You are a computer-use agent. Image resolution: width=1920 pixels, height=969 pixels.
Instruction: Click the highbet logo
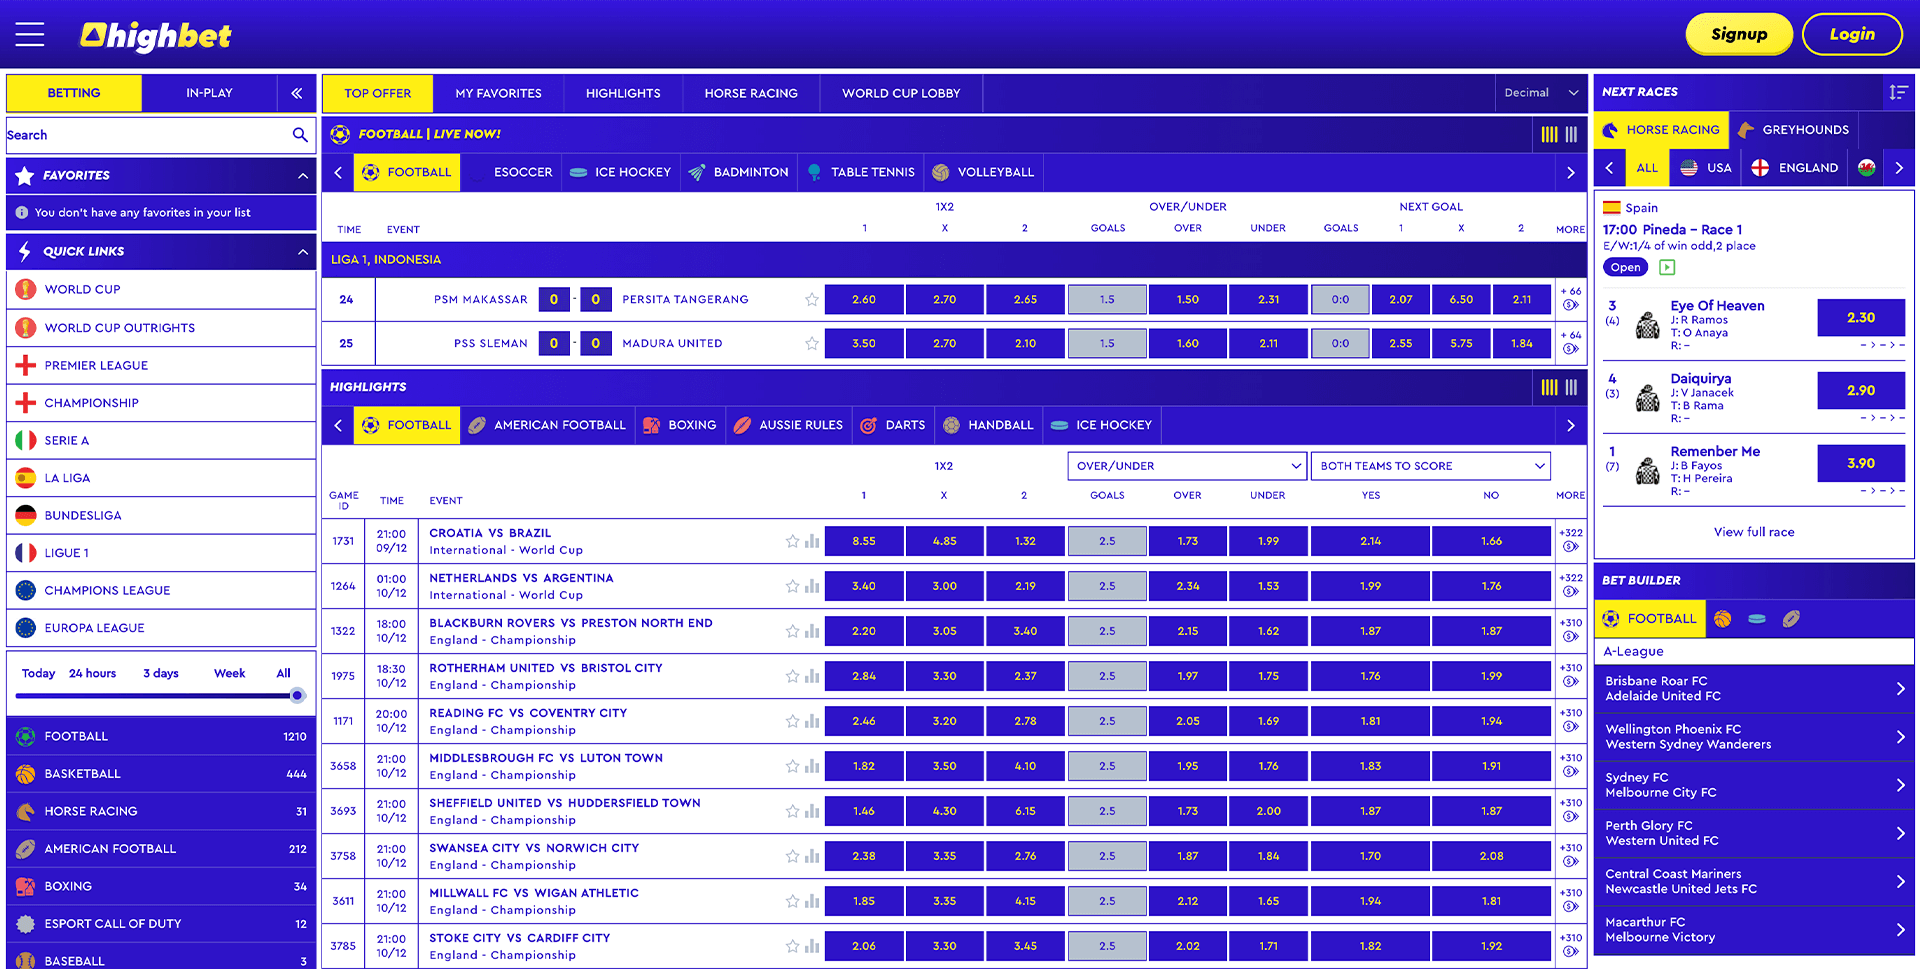coord(156,36)
